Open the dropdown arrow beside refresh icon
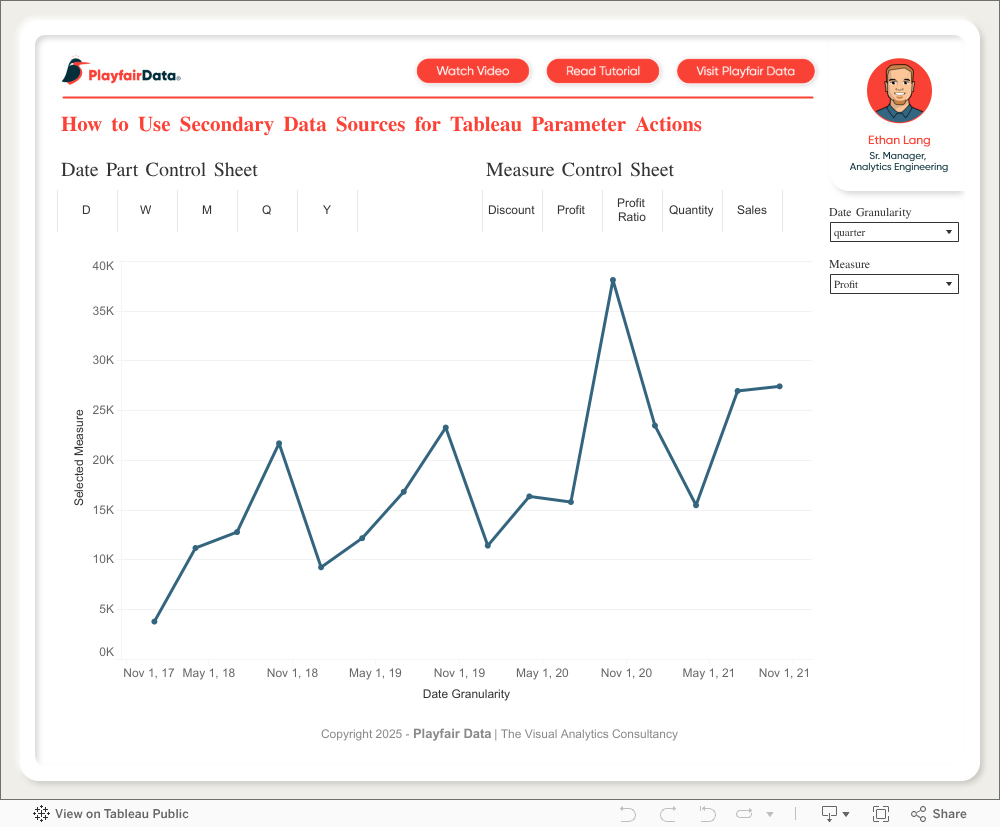The image size is (1000, 827). [x=770, y=814]
